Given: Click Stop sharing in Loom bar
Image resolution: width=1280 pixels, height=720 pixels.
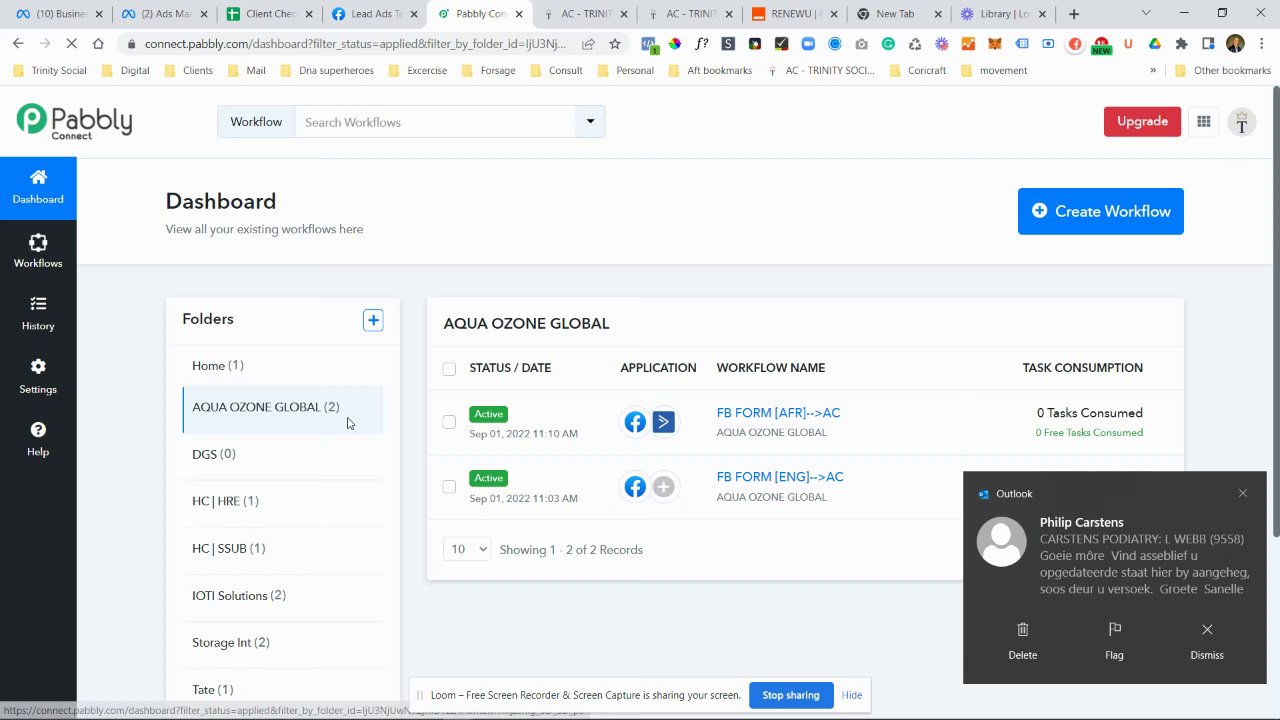Looking at the screenshot, I should 791,695.
